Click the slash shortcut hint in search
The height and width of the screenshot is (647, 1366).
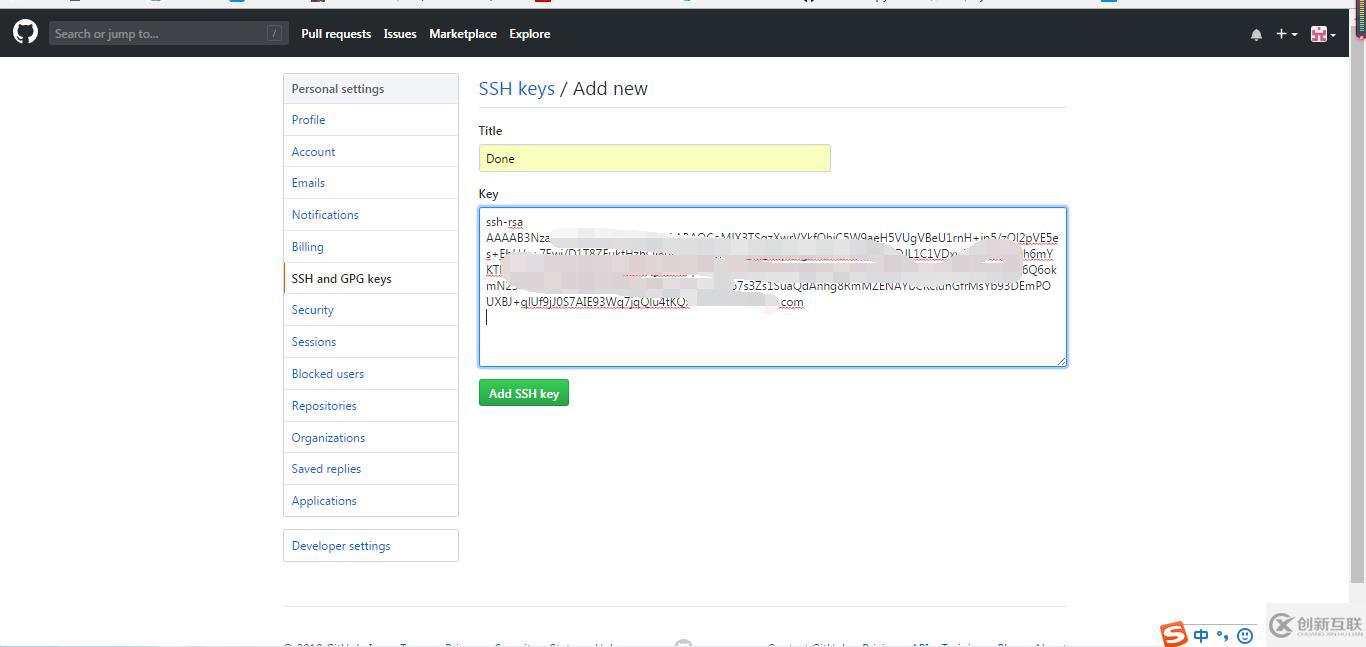(274, 34)
